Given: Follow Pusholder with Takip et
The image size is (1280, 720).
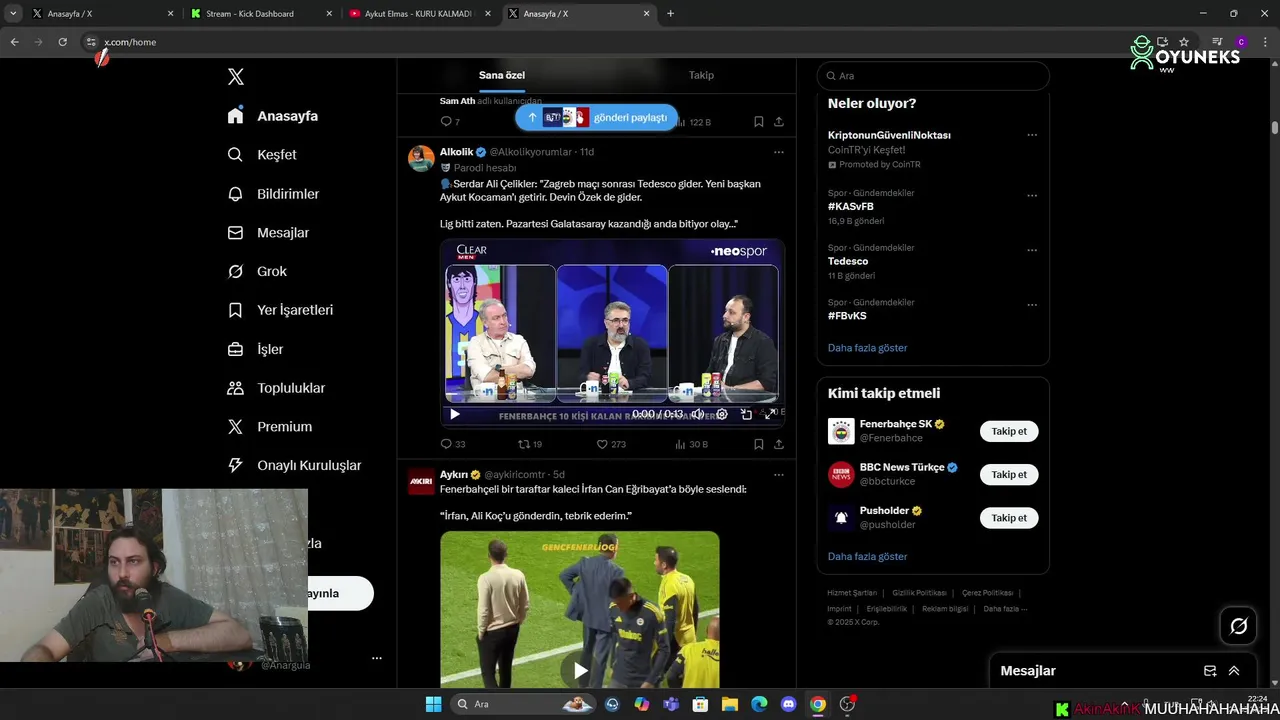Looking at the screenshot, I should pos(1009,518).
